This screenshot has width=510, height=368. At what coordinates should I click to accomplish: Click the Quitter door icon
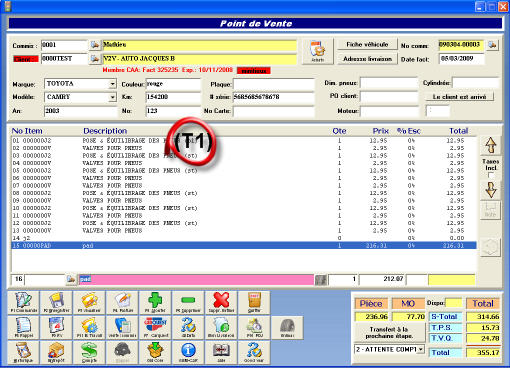254,302
